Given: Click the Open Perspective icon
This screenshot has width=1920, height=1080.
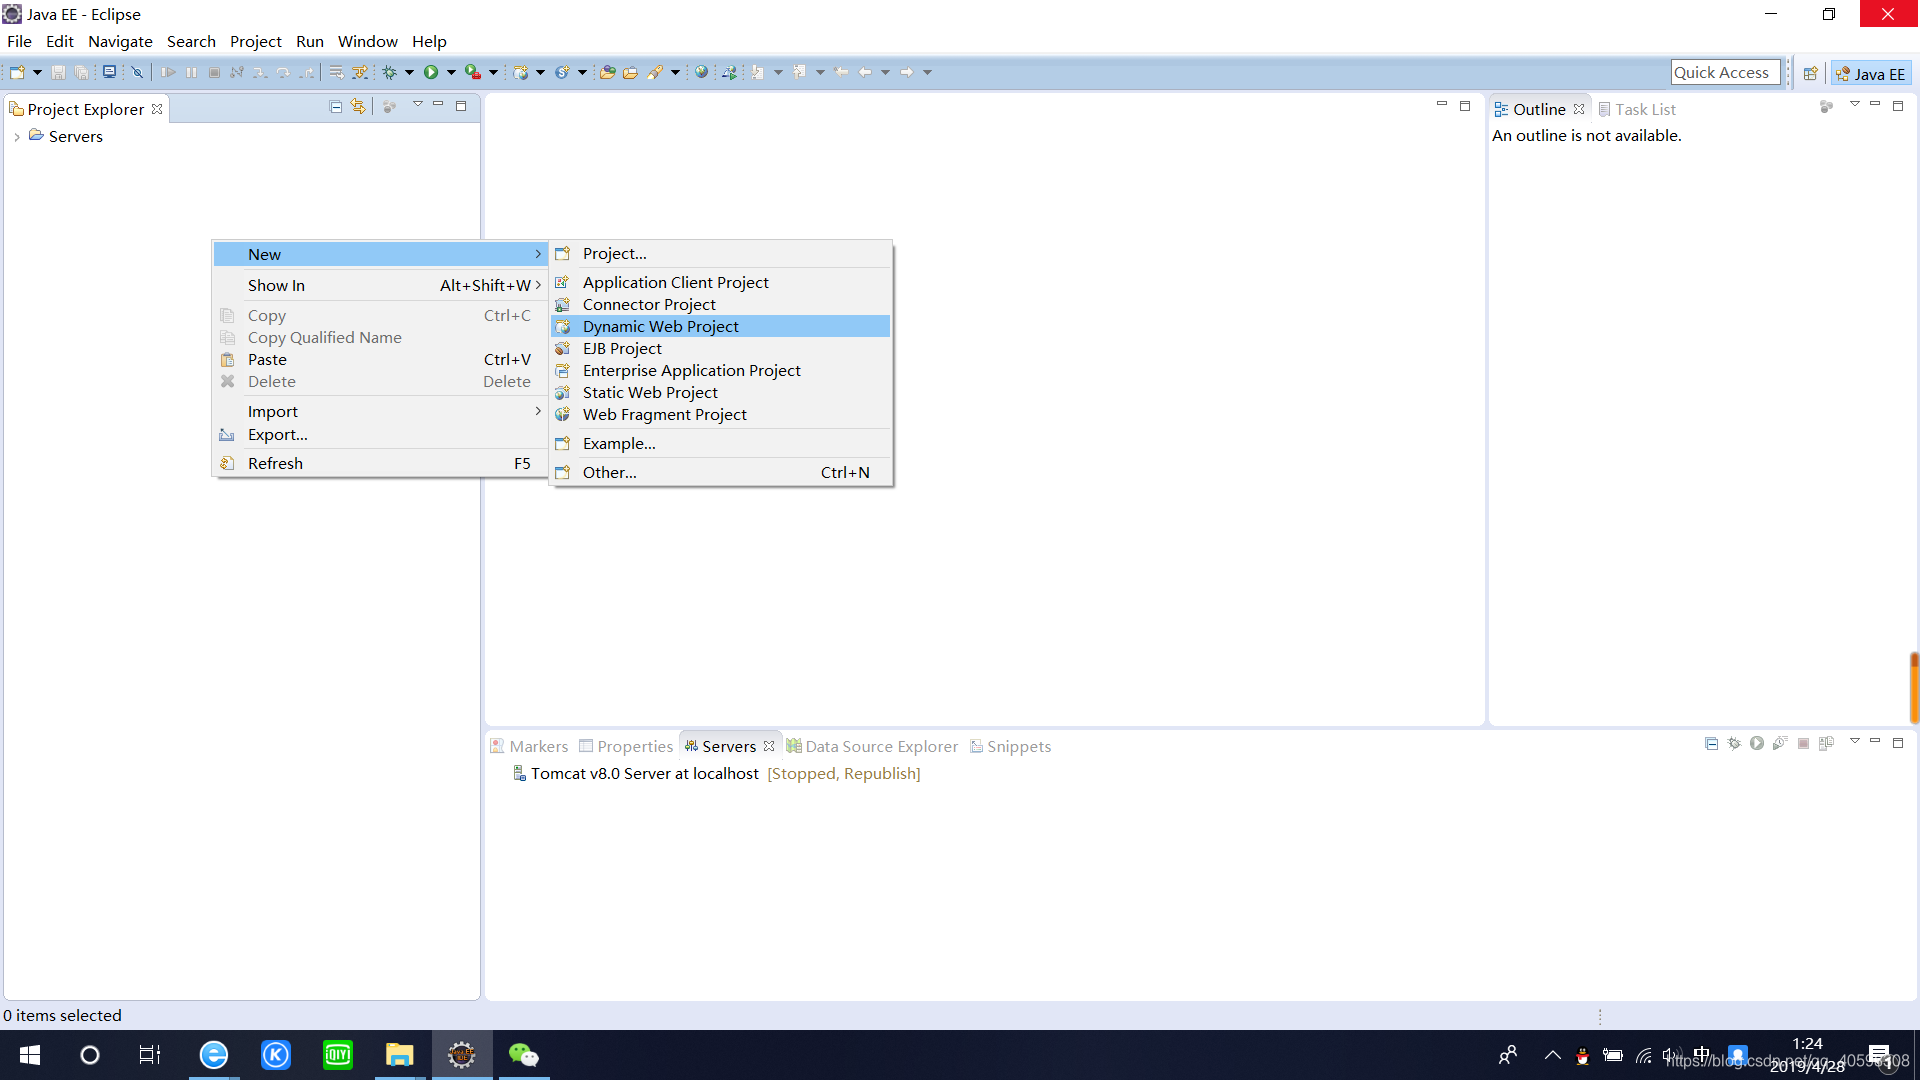Looking at the screenshot, I should coord(1810,73).
